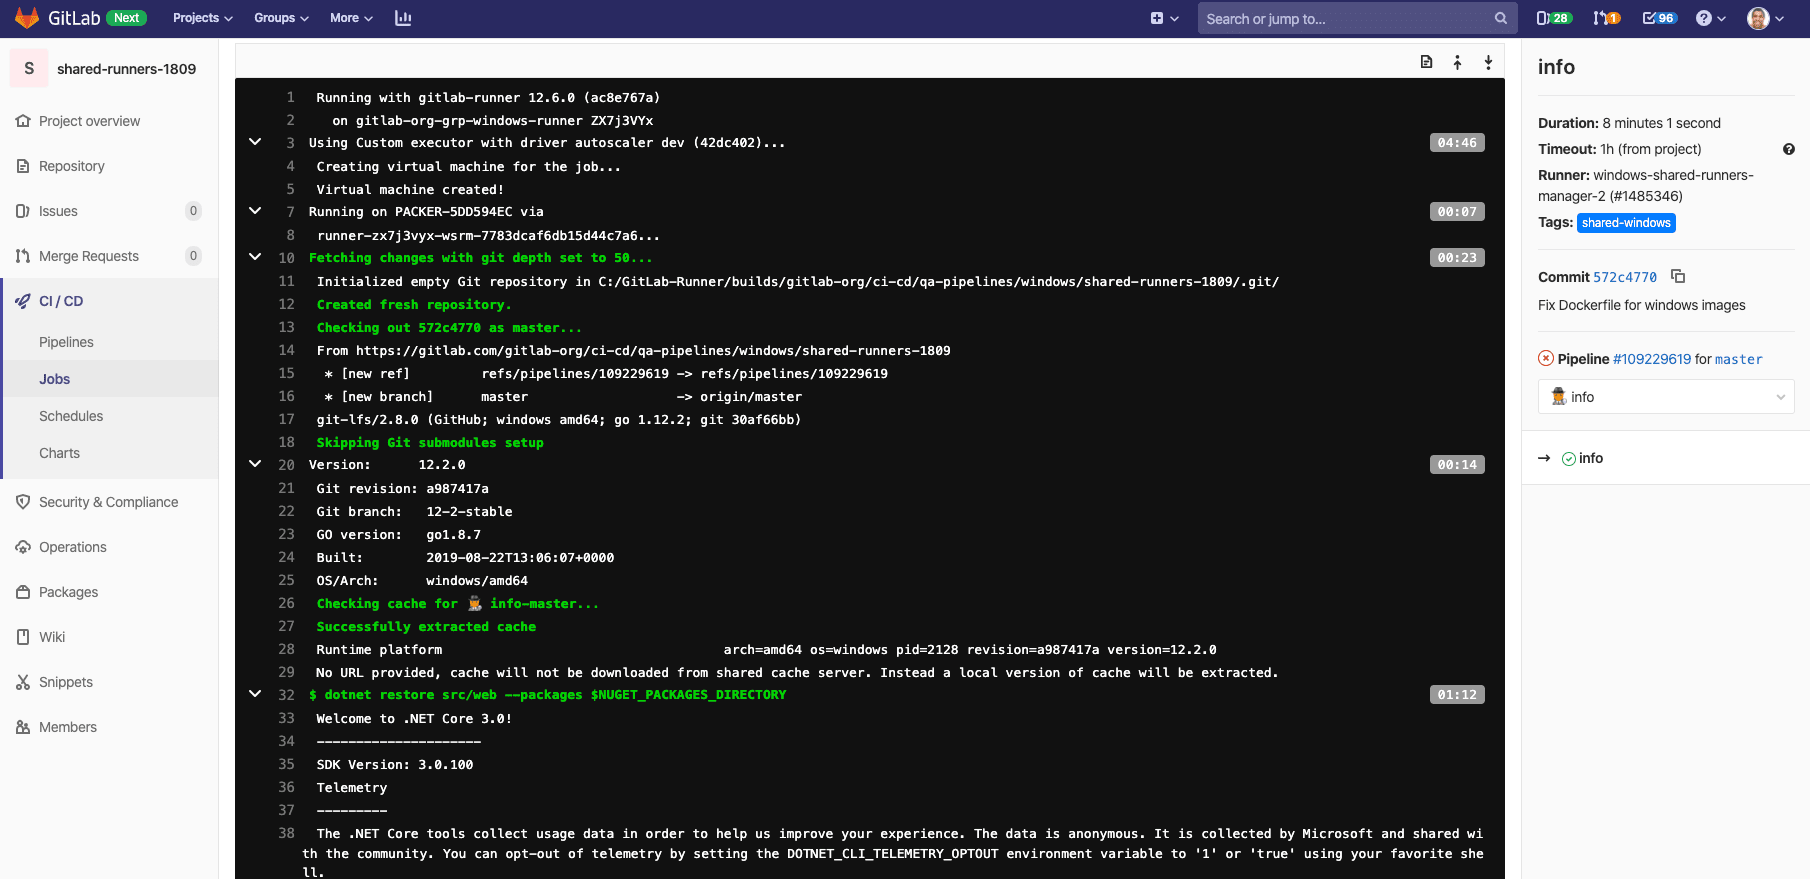
Task: Click the Wiki book icon
Action: pyautogui.click(x=23, y=637)
